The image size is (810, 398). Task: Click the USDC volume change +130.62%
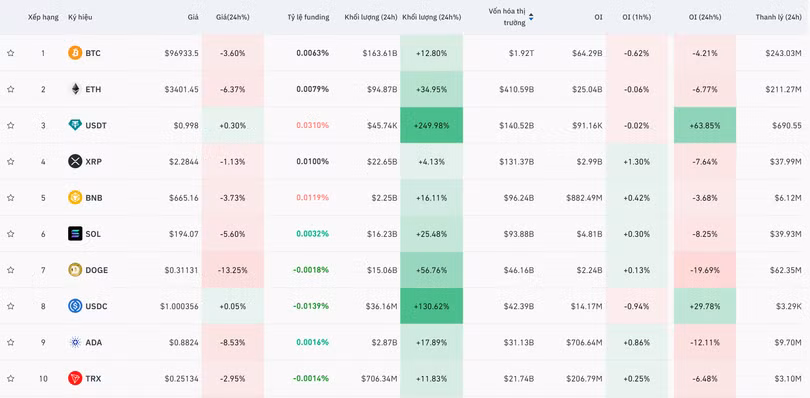coord(431,306)
